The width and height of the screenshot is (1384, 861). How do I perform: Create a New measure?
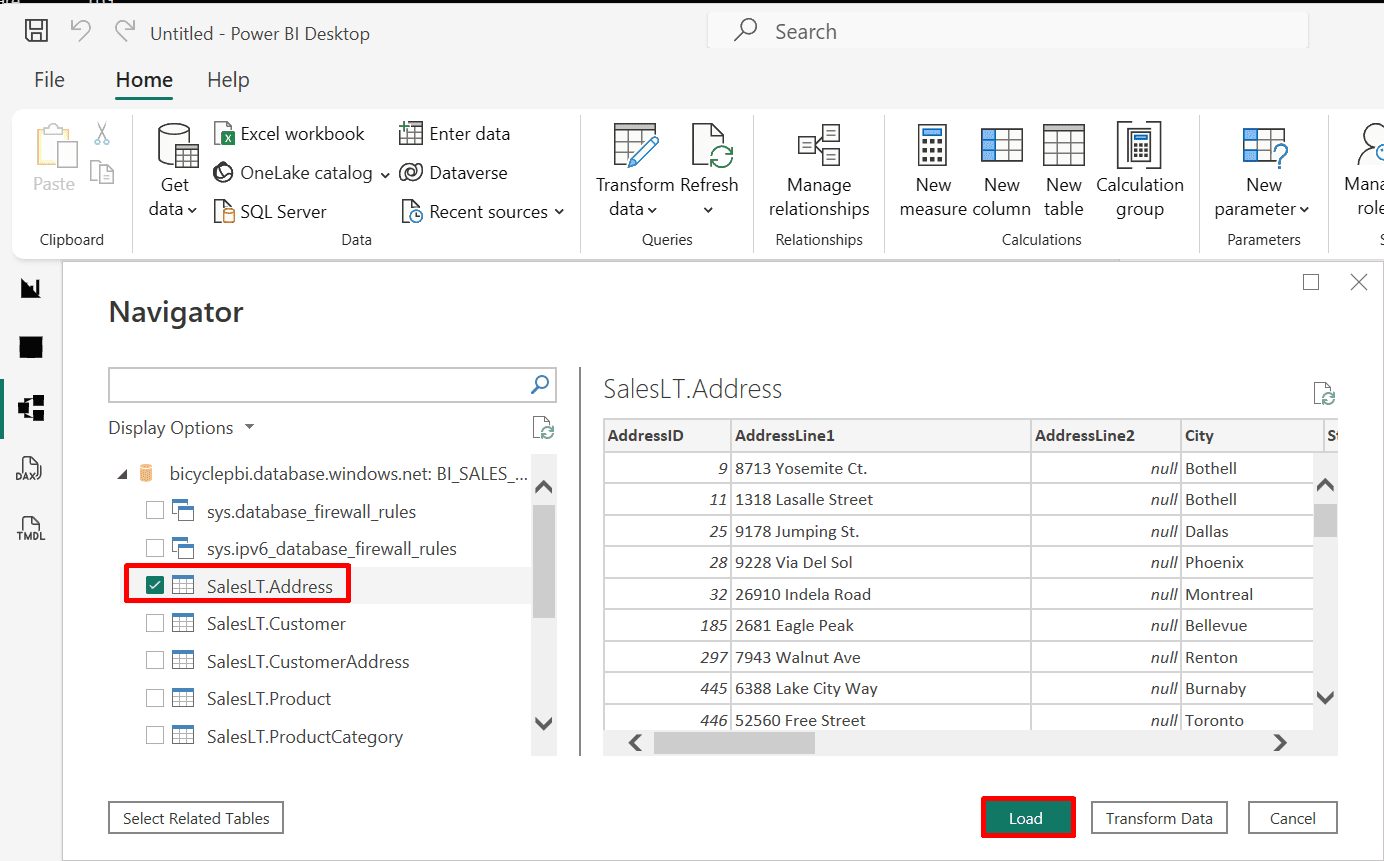932,170
